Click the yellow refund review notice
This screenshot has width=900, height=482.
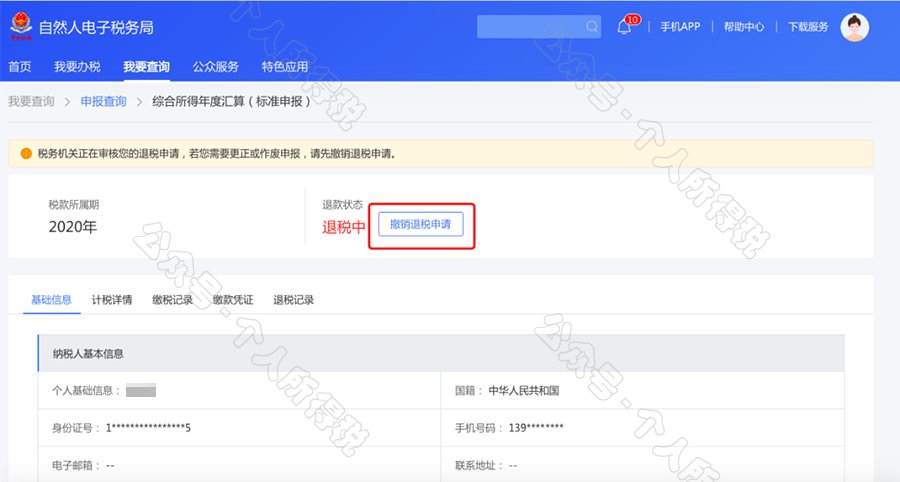441,153
